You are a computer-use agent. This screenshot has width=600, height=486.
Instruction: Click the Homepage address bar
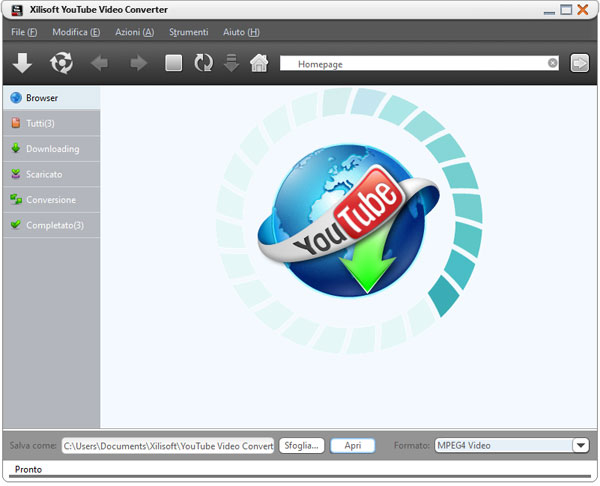419,63
